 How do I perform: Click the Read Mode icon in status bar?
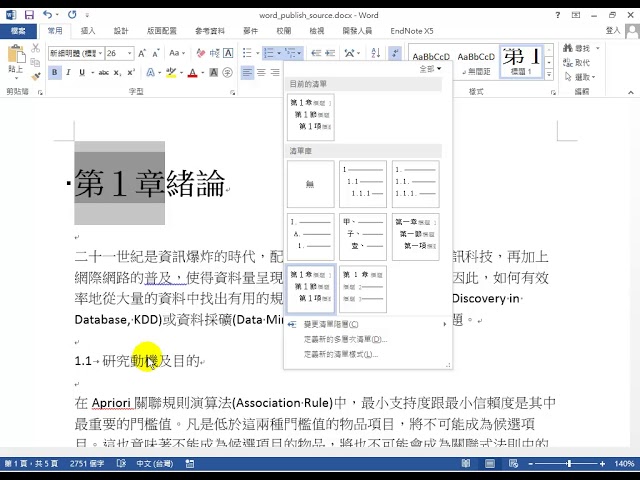coord(466,464)
